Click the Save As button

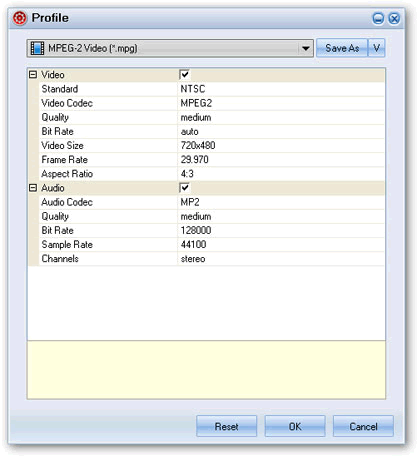342,48
